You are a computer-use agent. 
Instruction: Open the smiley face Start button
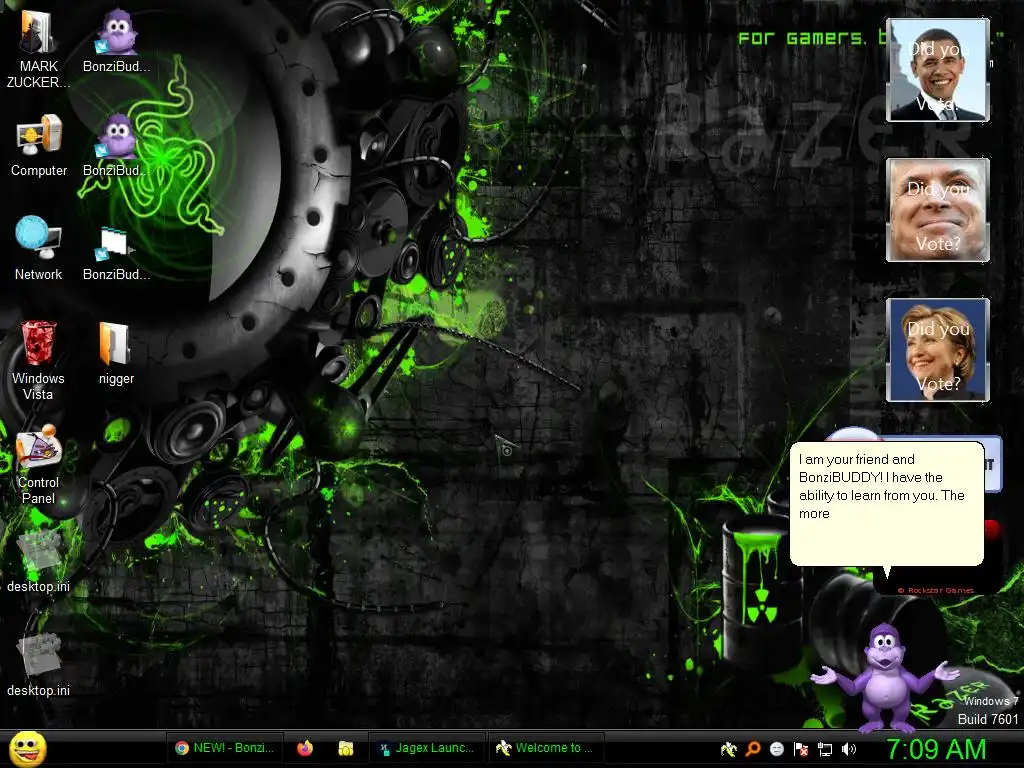(x=27, y=748)
